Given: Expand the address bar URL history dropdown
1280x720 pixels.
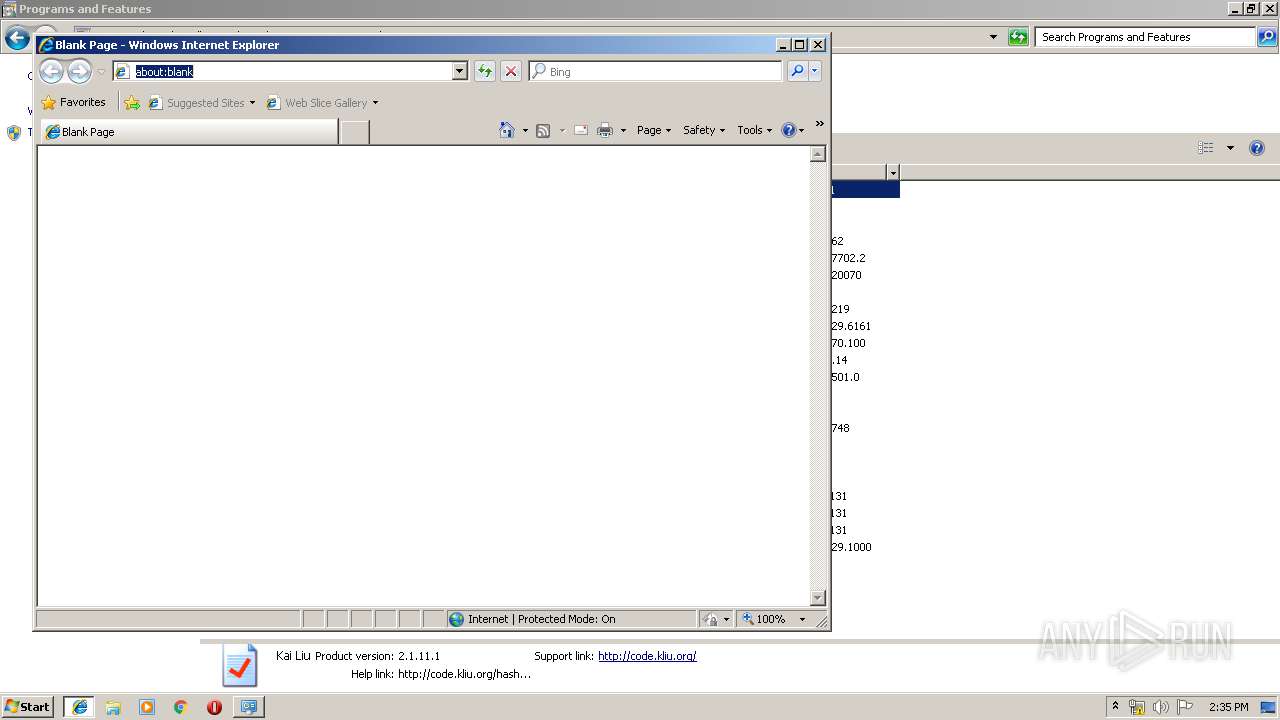Looking at the screenshot, I should pyautogui.click(x=460, y=71).
